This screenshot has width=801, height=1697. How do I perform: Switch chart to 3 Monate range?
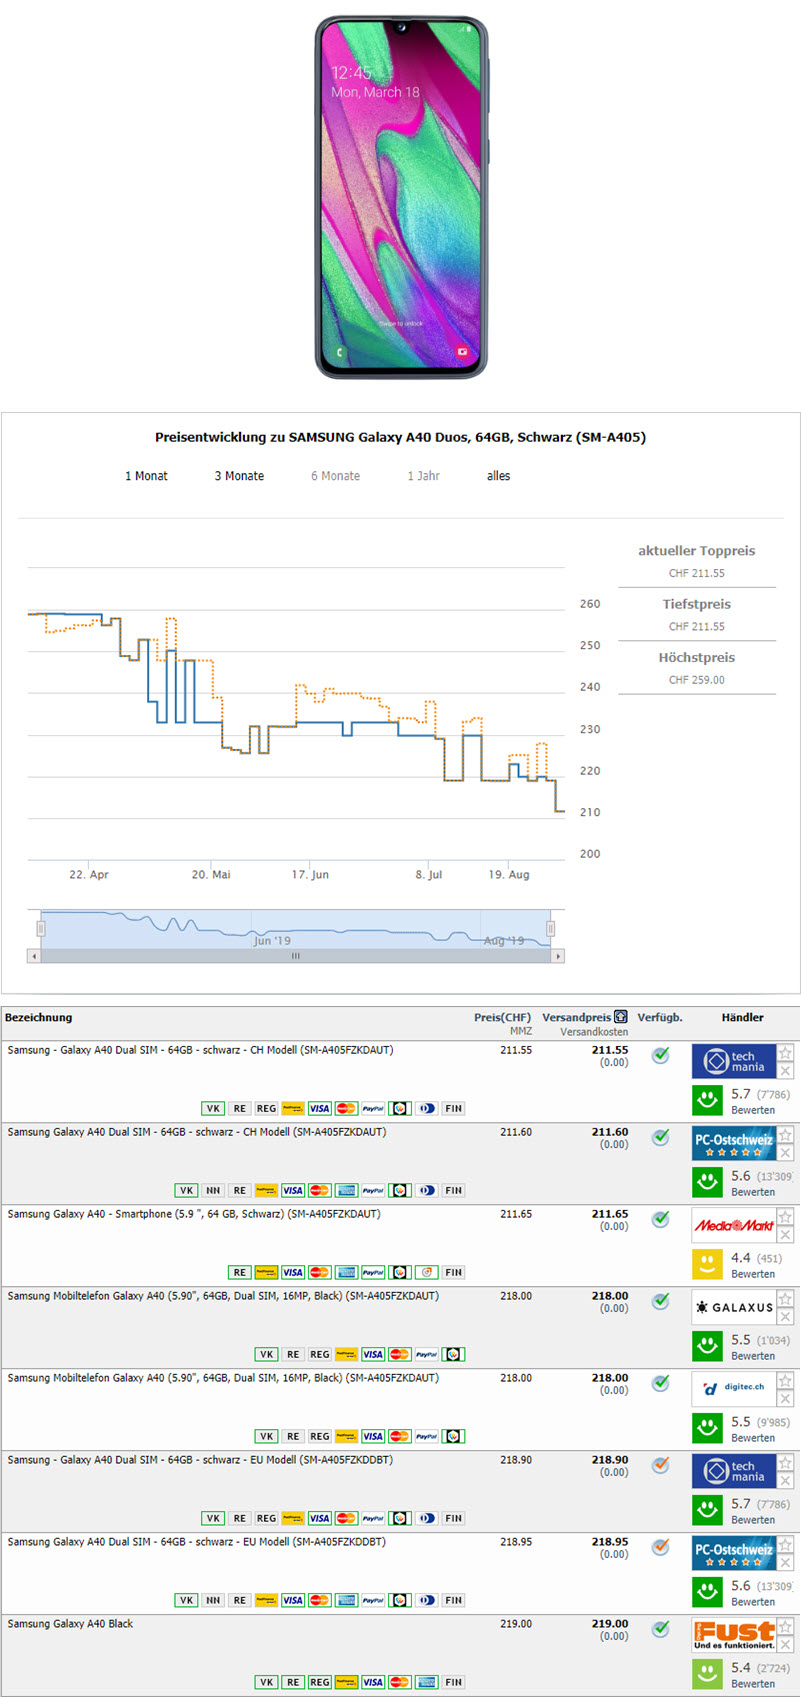tap(239, 476)
